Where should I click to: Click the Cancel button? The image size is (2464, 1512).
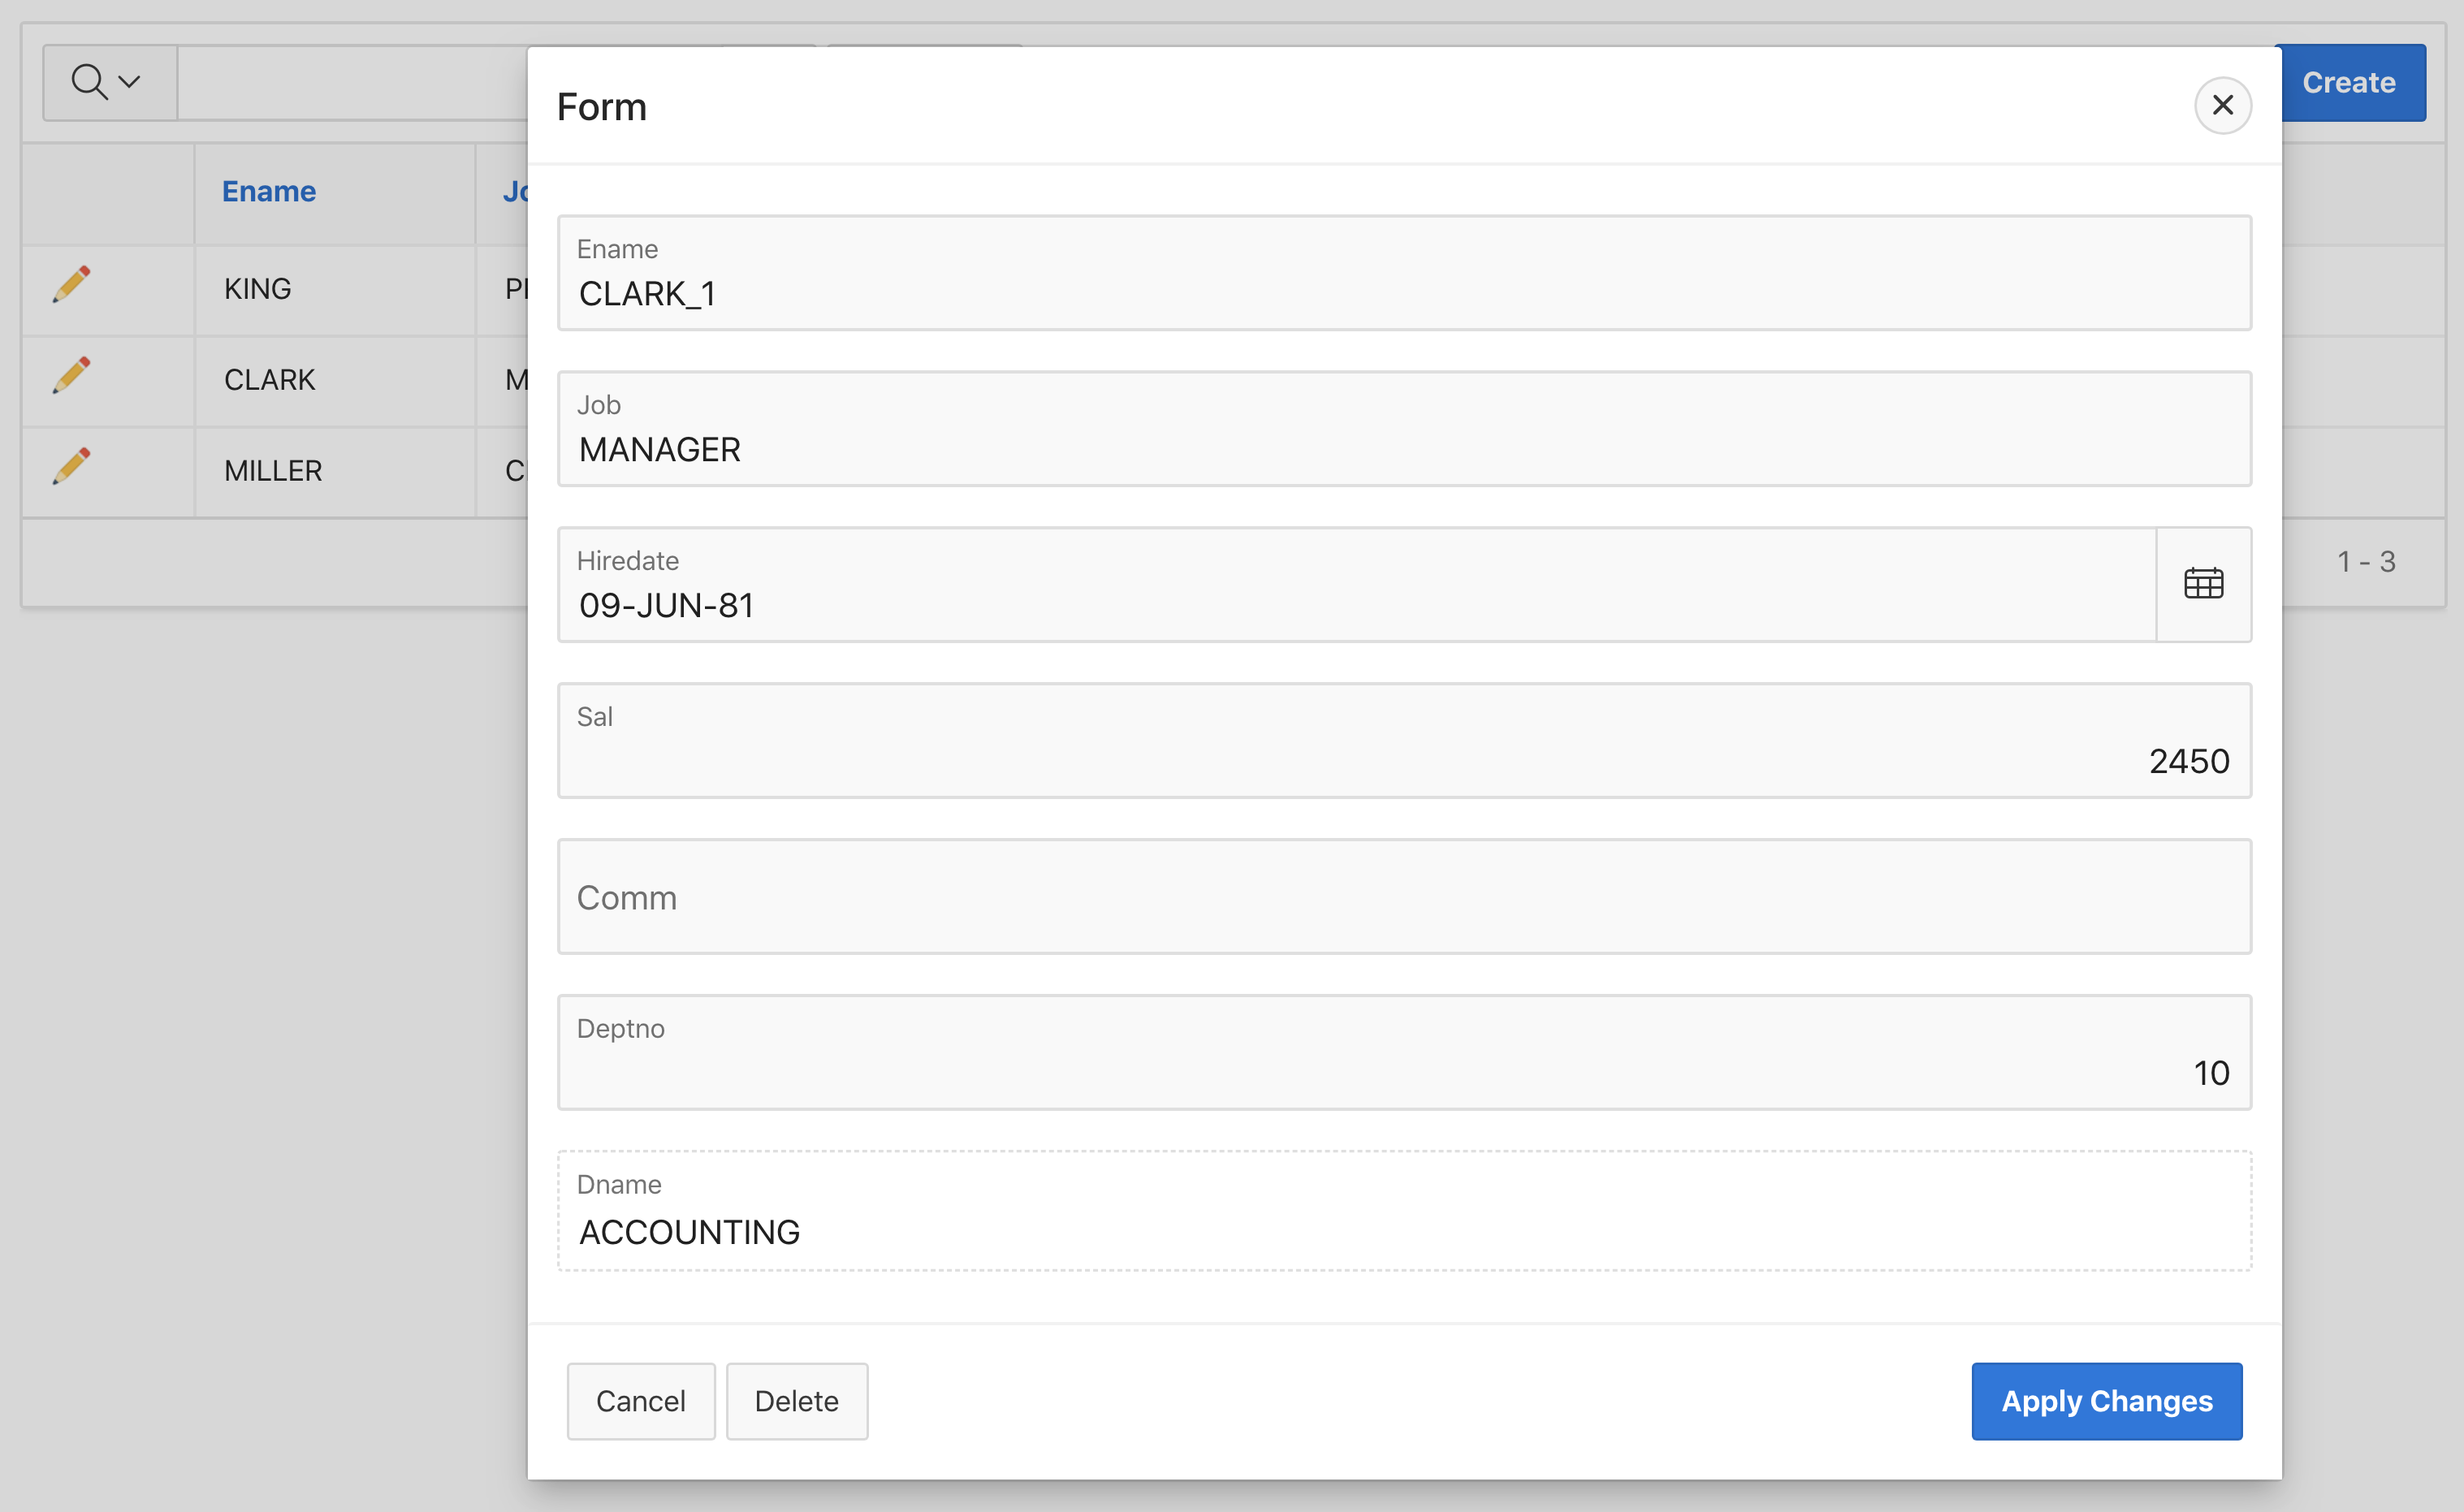(x=640, y=1400)
